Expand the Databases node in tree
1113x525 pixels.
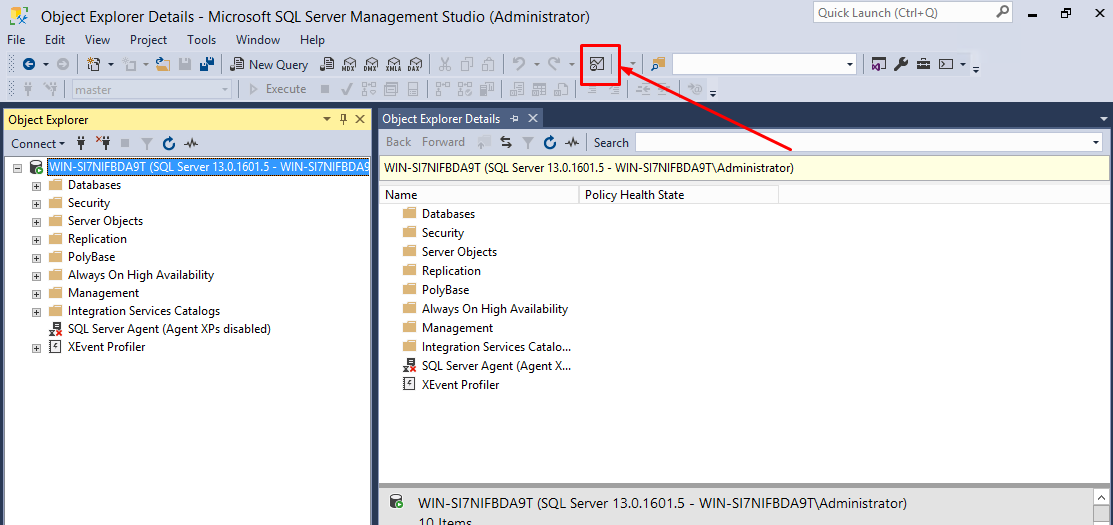pyautogui.click(x=37, y=186)
